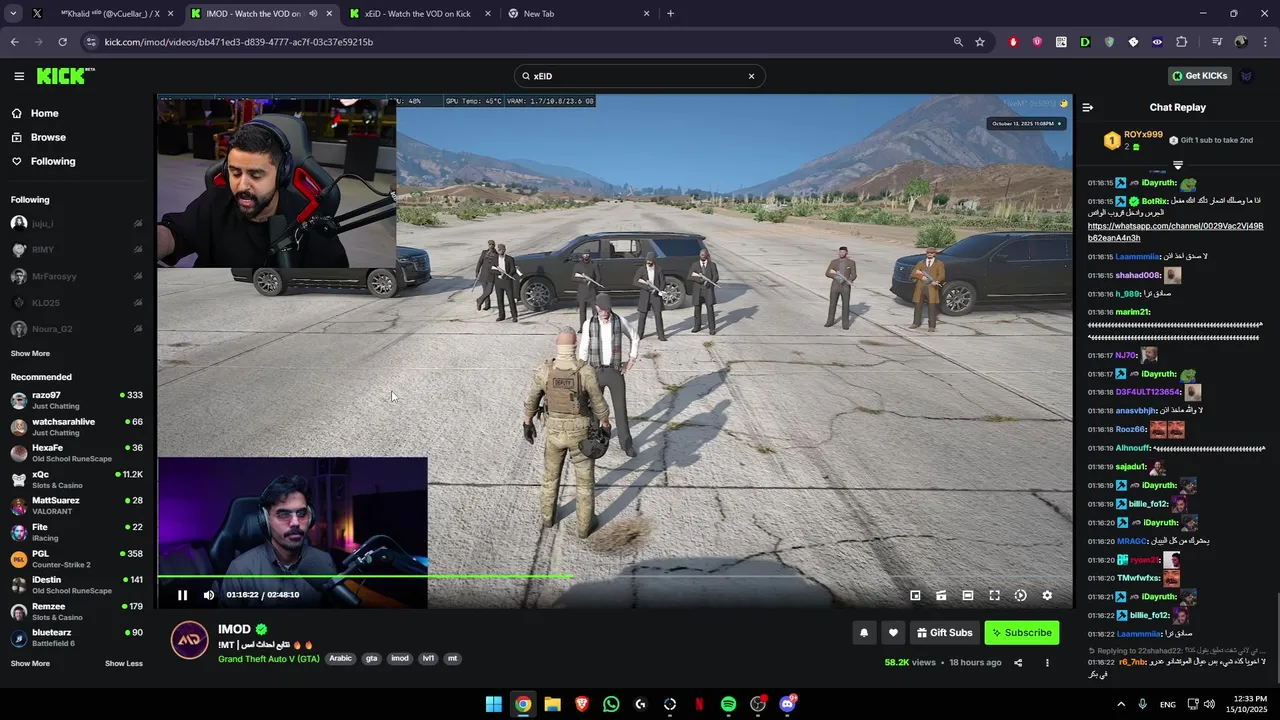Open the clip creation tool in player

pyautogui.click(x=941, y=595)
